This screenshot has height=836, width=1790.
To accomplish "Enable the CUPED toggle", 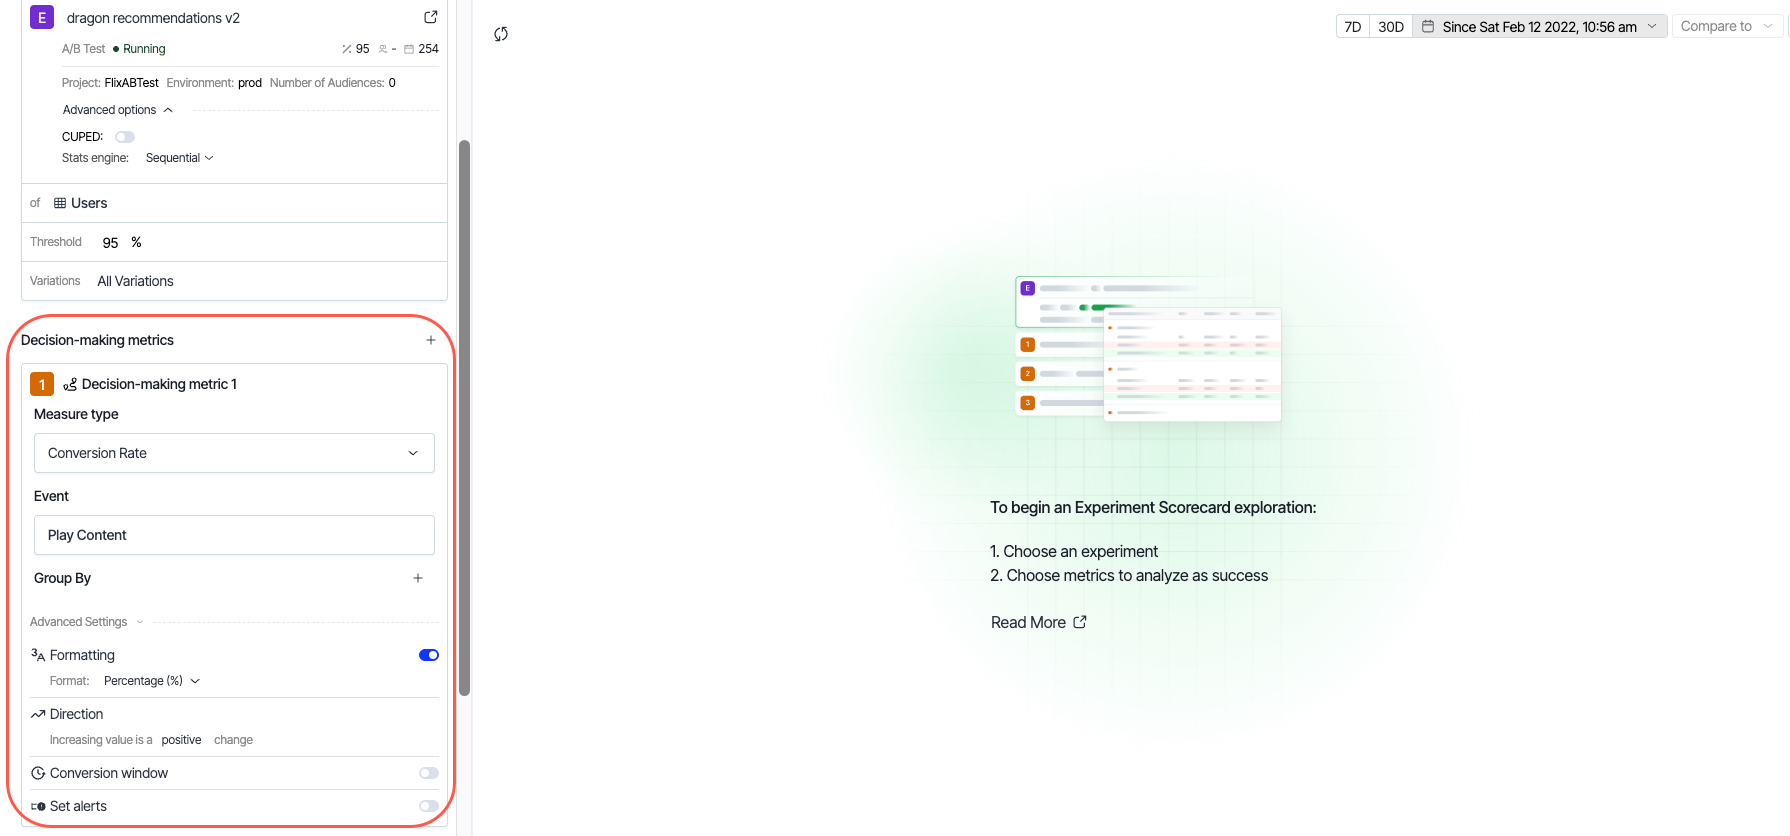I will click(x=125, y=137).
